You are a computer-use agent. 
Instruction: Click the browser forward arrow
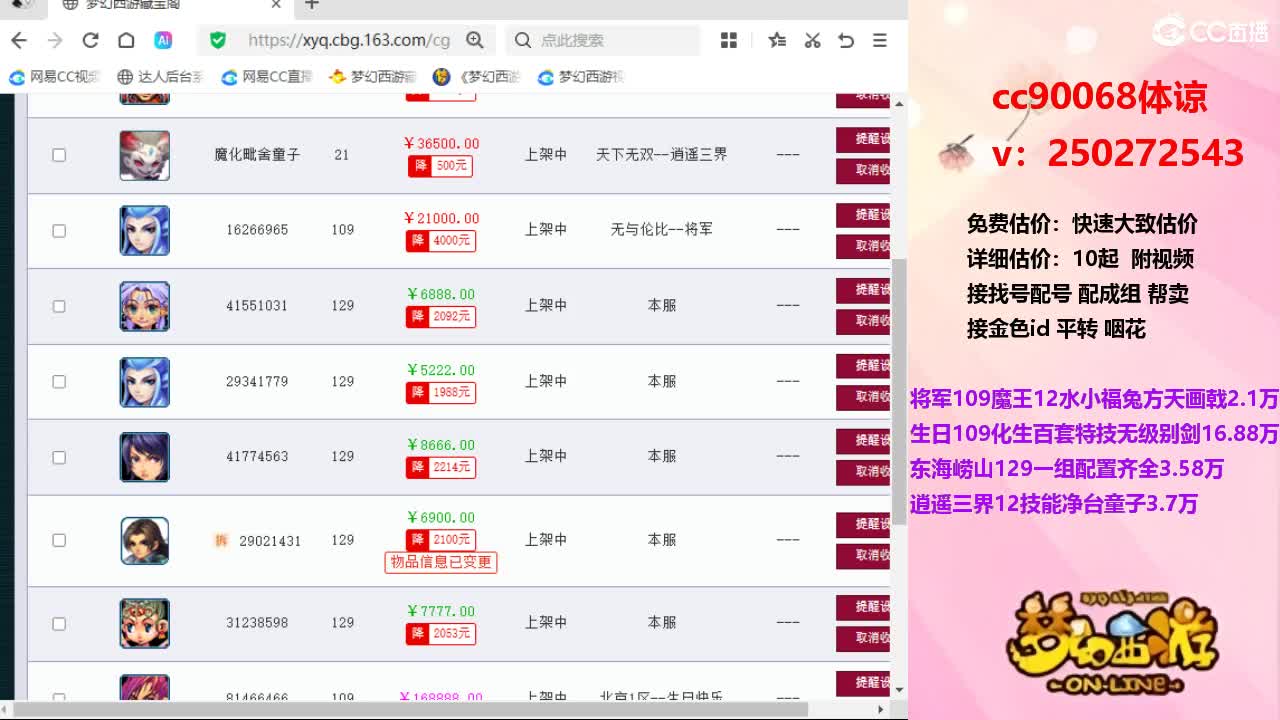point(55,40)
